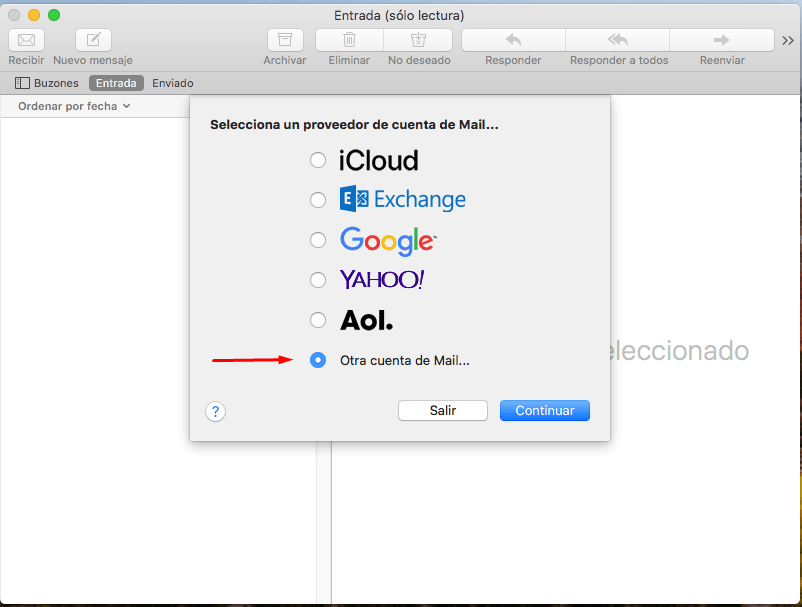Click the Eliminar trash icon
Screen dimensions: 802x607
(x=349, y=40)
